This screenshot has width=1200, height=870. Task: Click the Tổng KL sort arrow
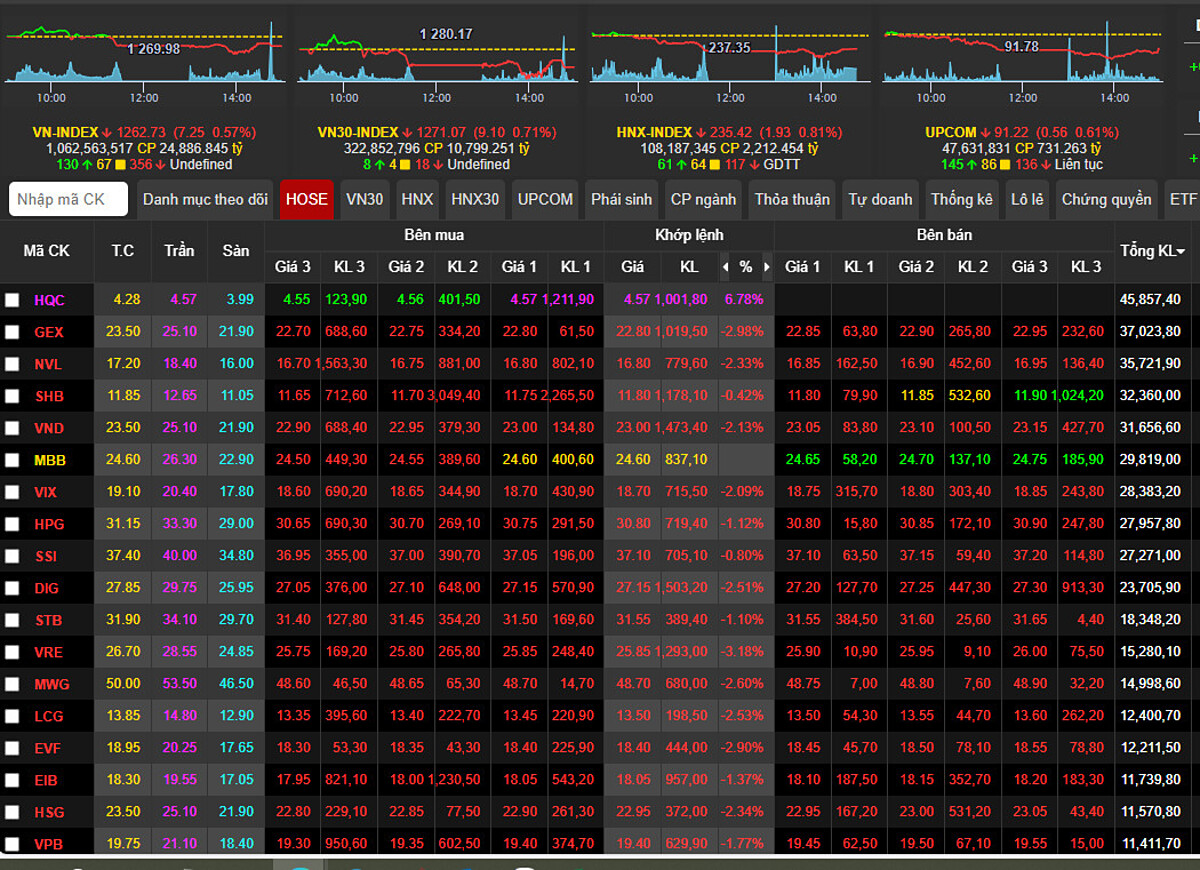[x=1181, y=252]
